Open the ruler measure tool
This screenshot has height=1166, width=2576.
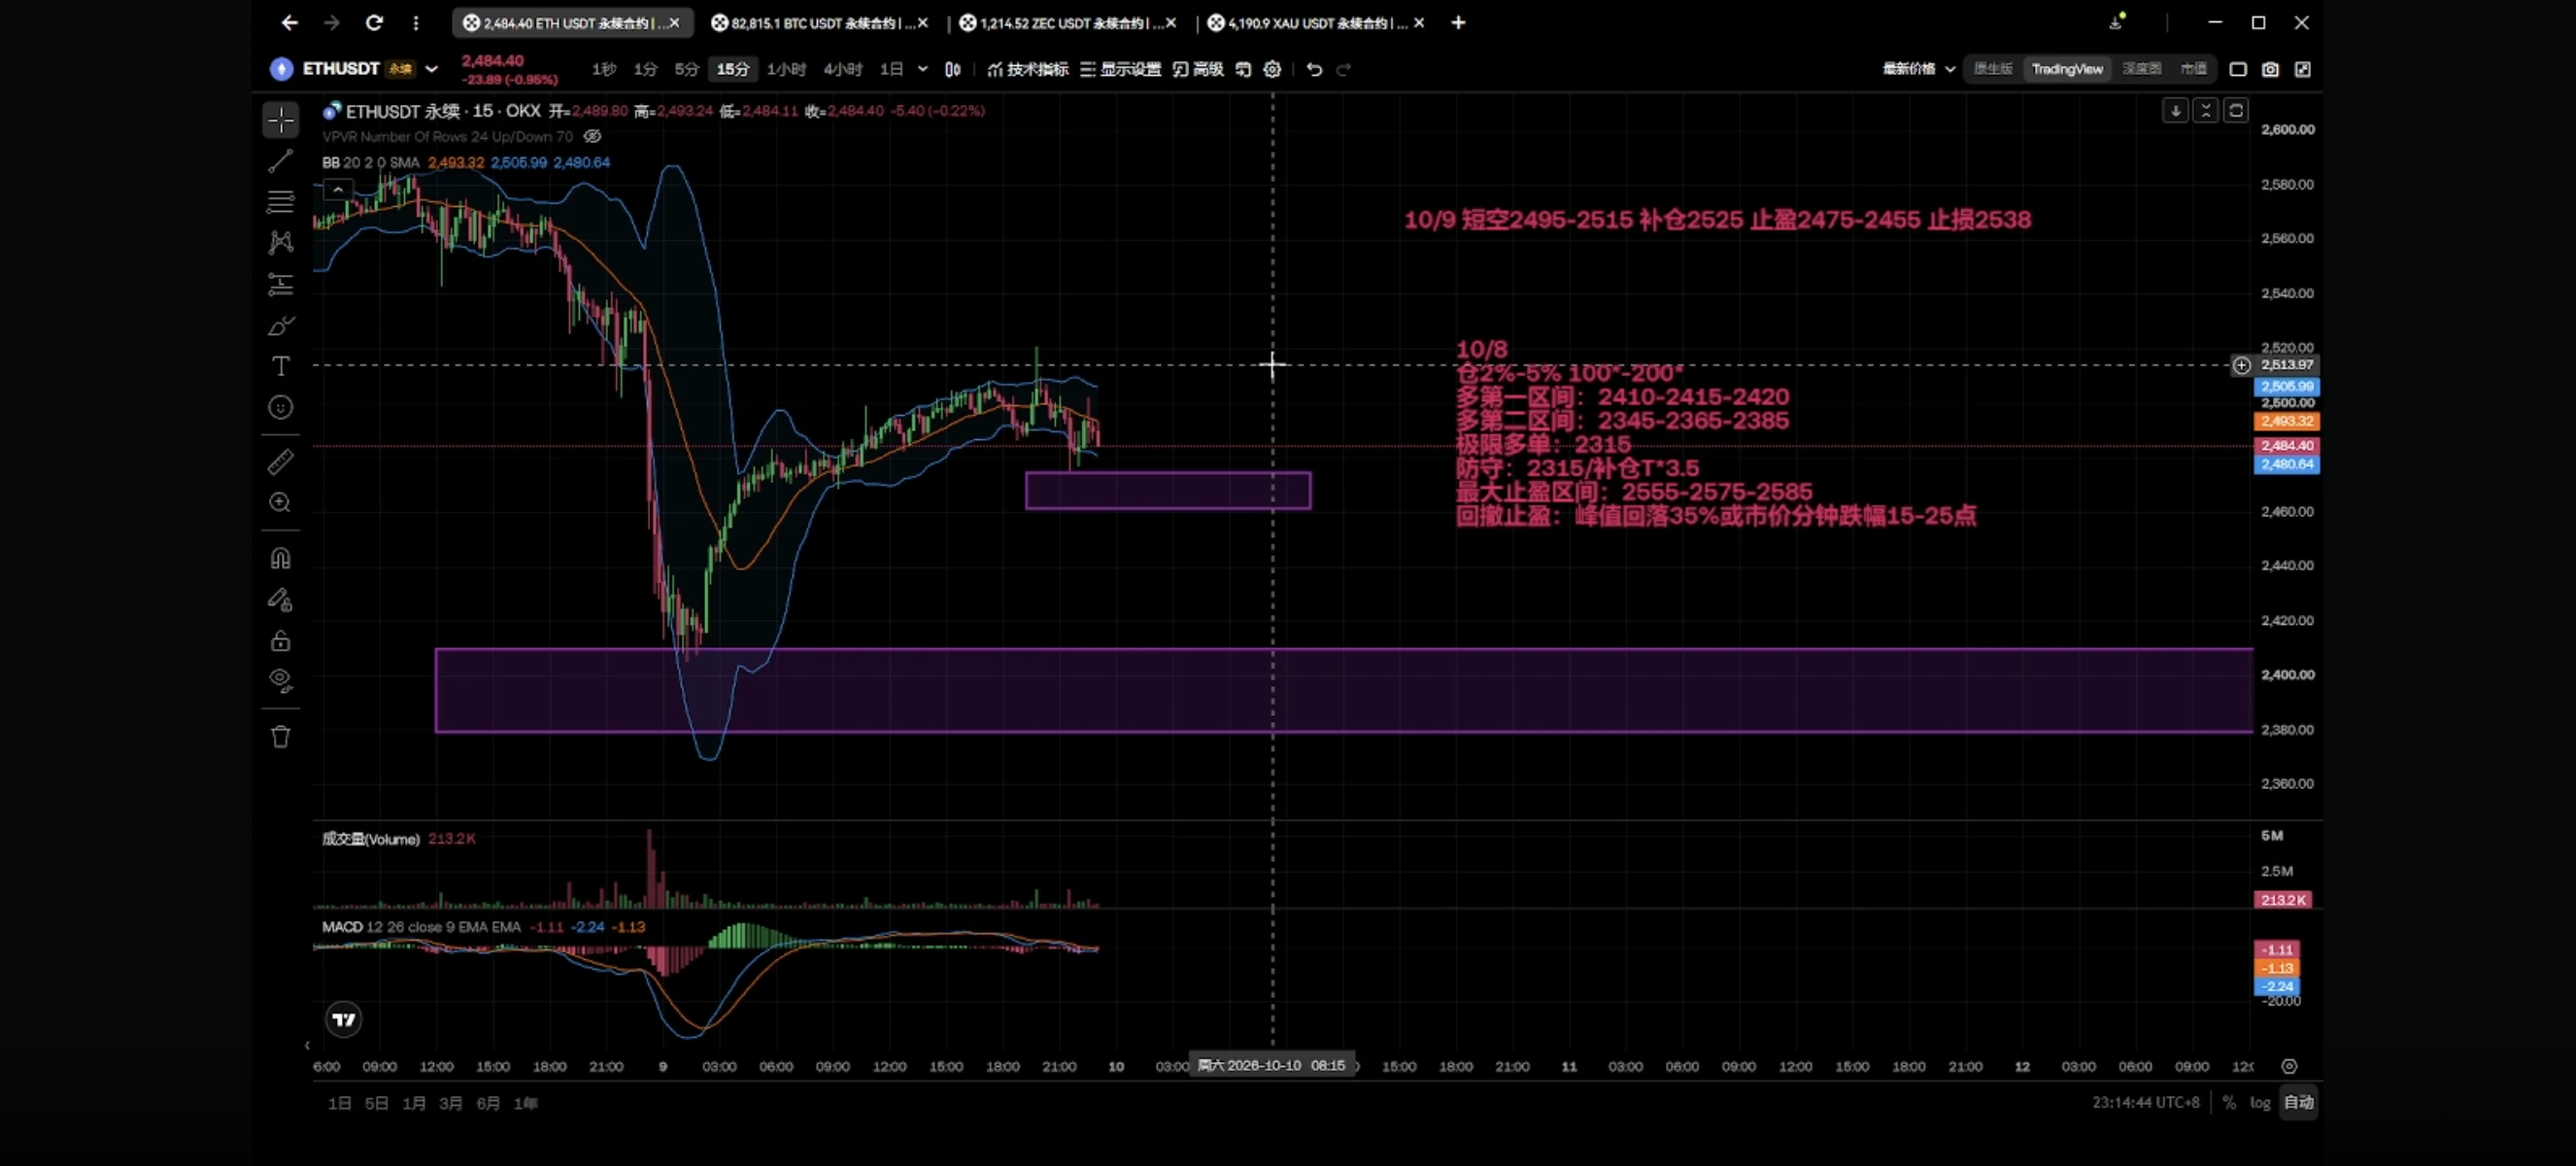click(x=281, y=462)
